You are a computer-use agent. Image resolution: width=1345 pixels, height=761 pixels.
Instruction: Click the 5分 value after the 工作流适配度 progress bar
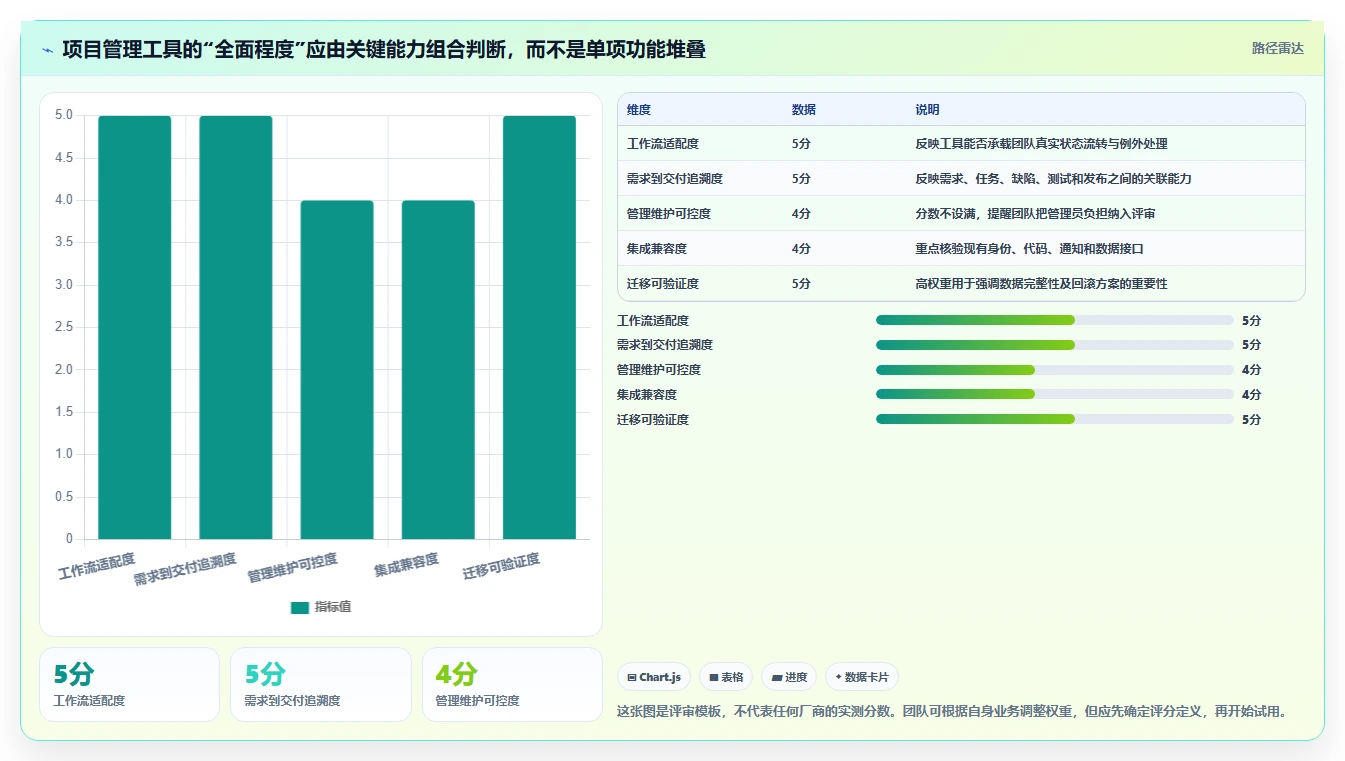tap(1251, 321)
